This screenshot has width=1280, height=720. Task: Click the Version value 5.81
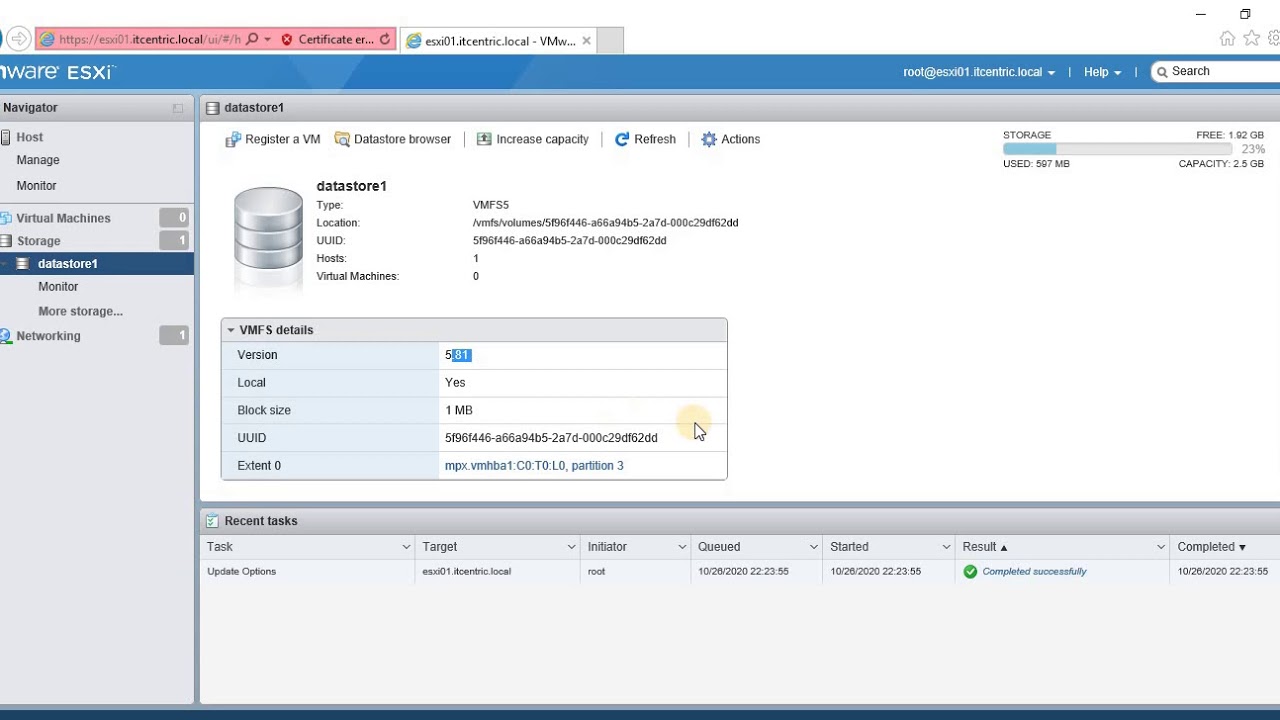[457, 355]
